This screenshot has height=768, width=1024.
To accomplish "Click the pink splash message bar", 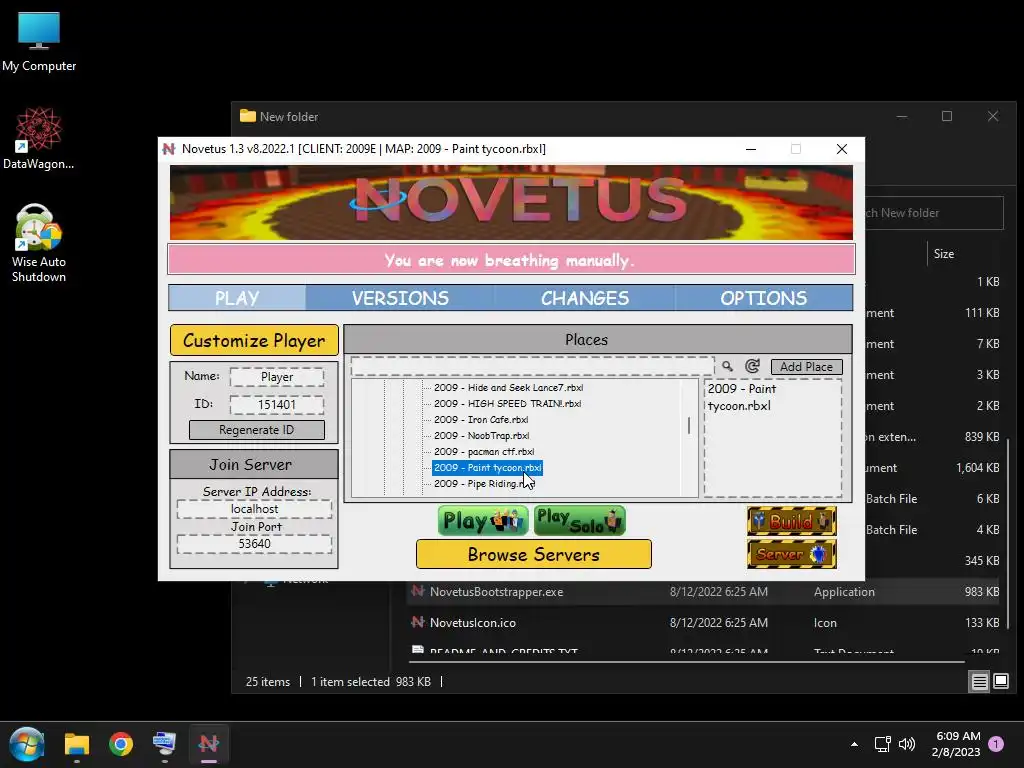I will coord(511,260).
